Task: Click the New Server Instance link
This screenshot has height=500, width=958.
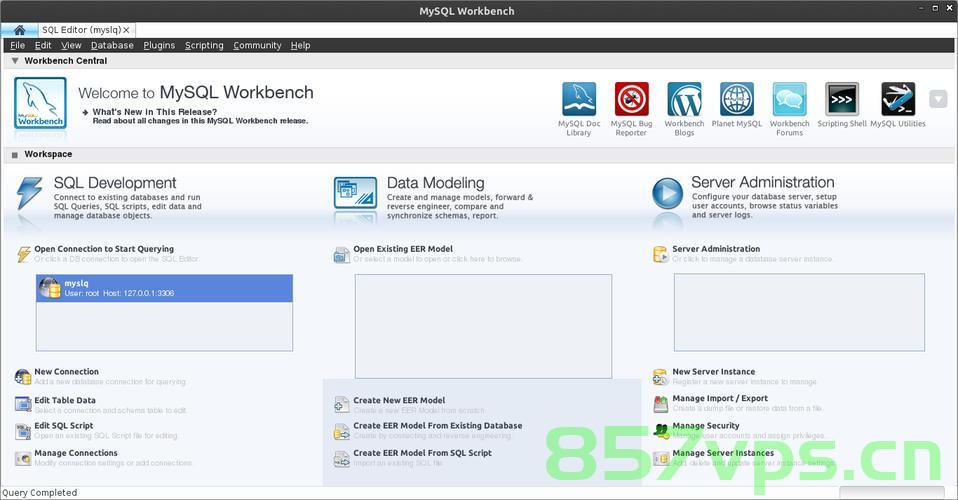Action: tap(714, 372)
